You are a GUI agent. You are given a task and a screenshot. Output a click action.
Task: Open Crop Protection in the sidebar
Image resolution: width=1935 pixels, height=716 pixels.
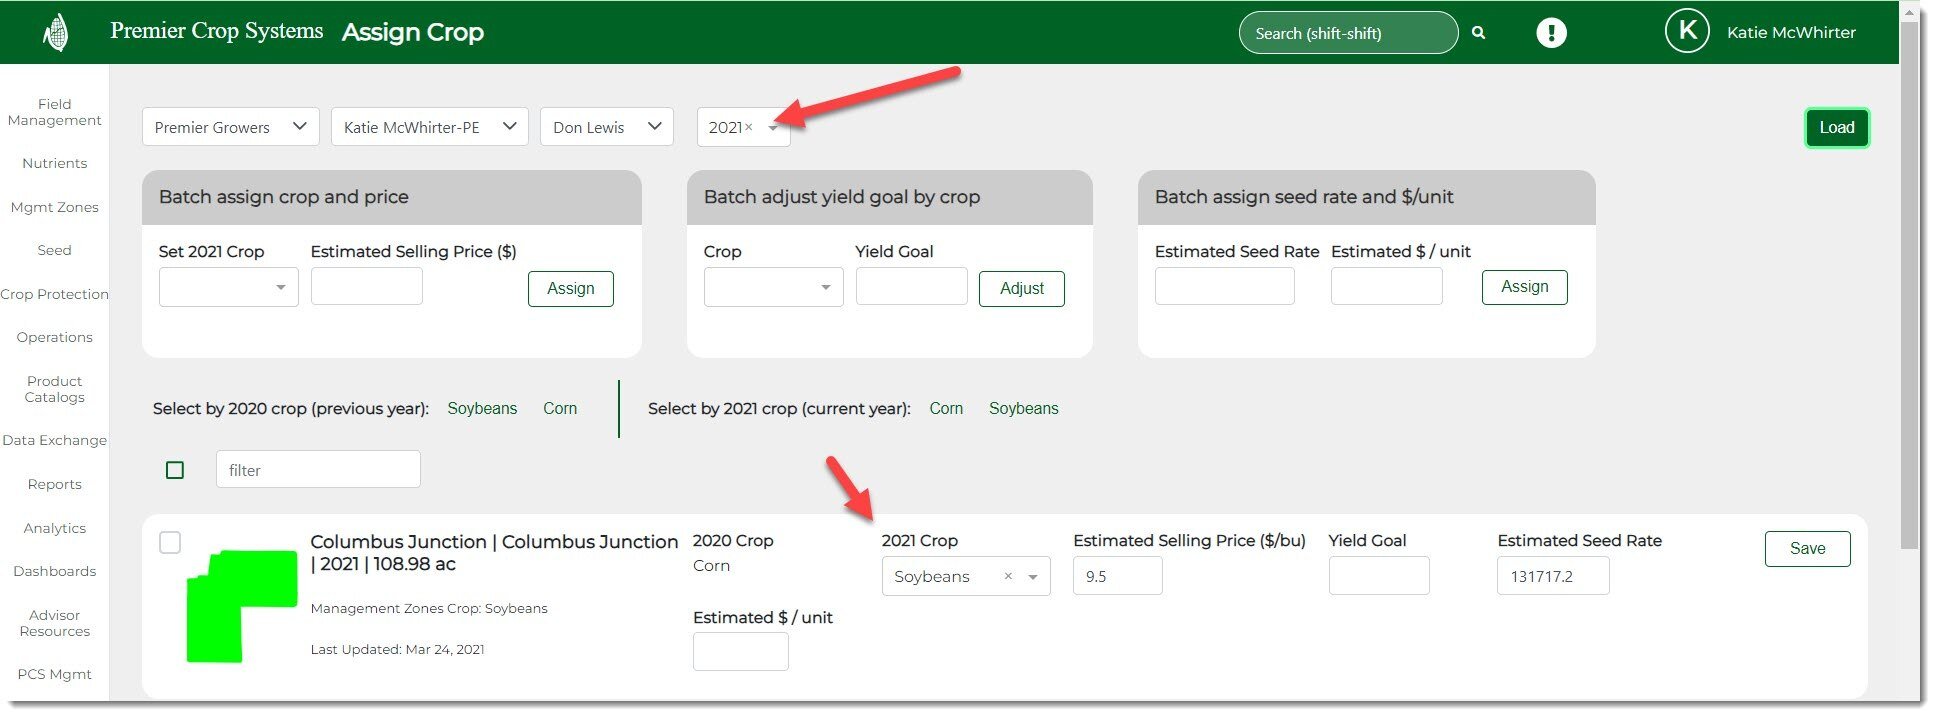pos(54,294)
